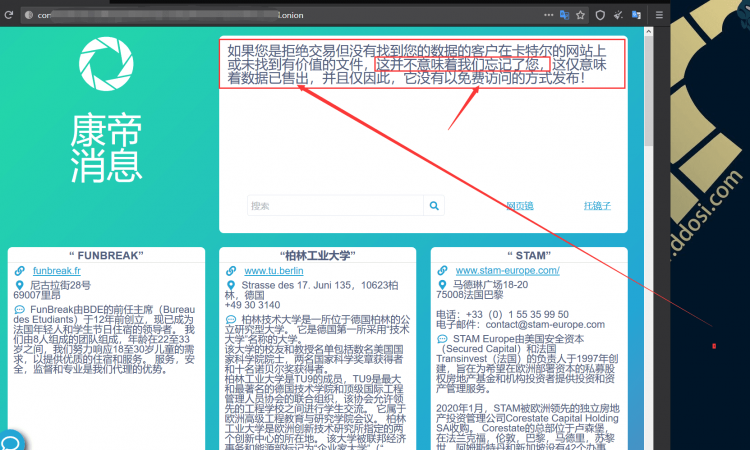Click location pin in FUNBREAK card
This screenshot has height=450, width=750.
coord(20,285)
